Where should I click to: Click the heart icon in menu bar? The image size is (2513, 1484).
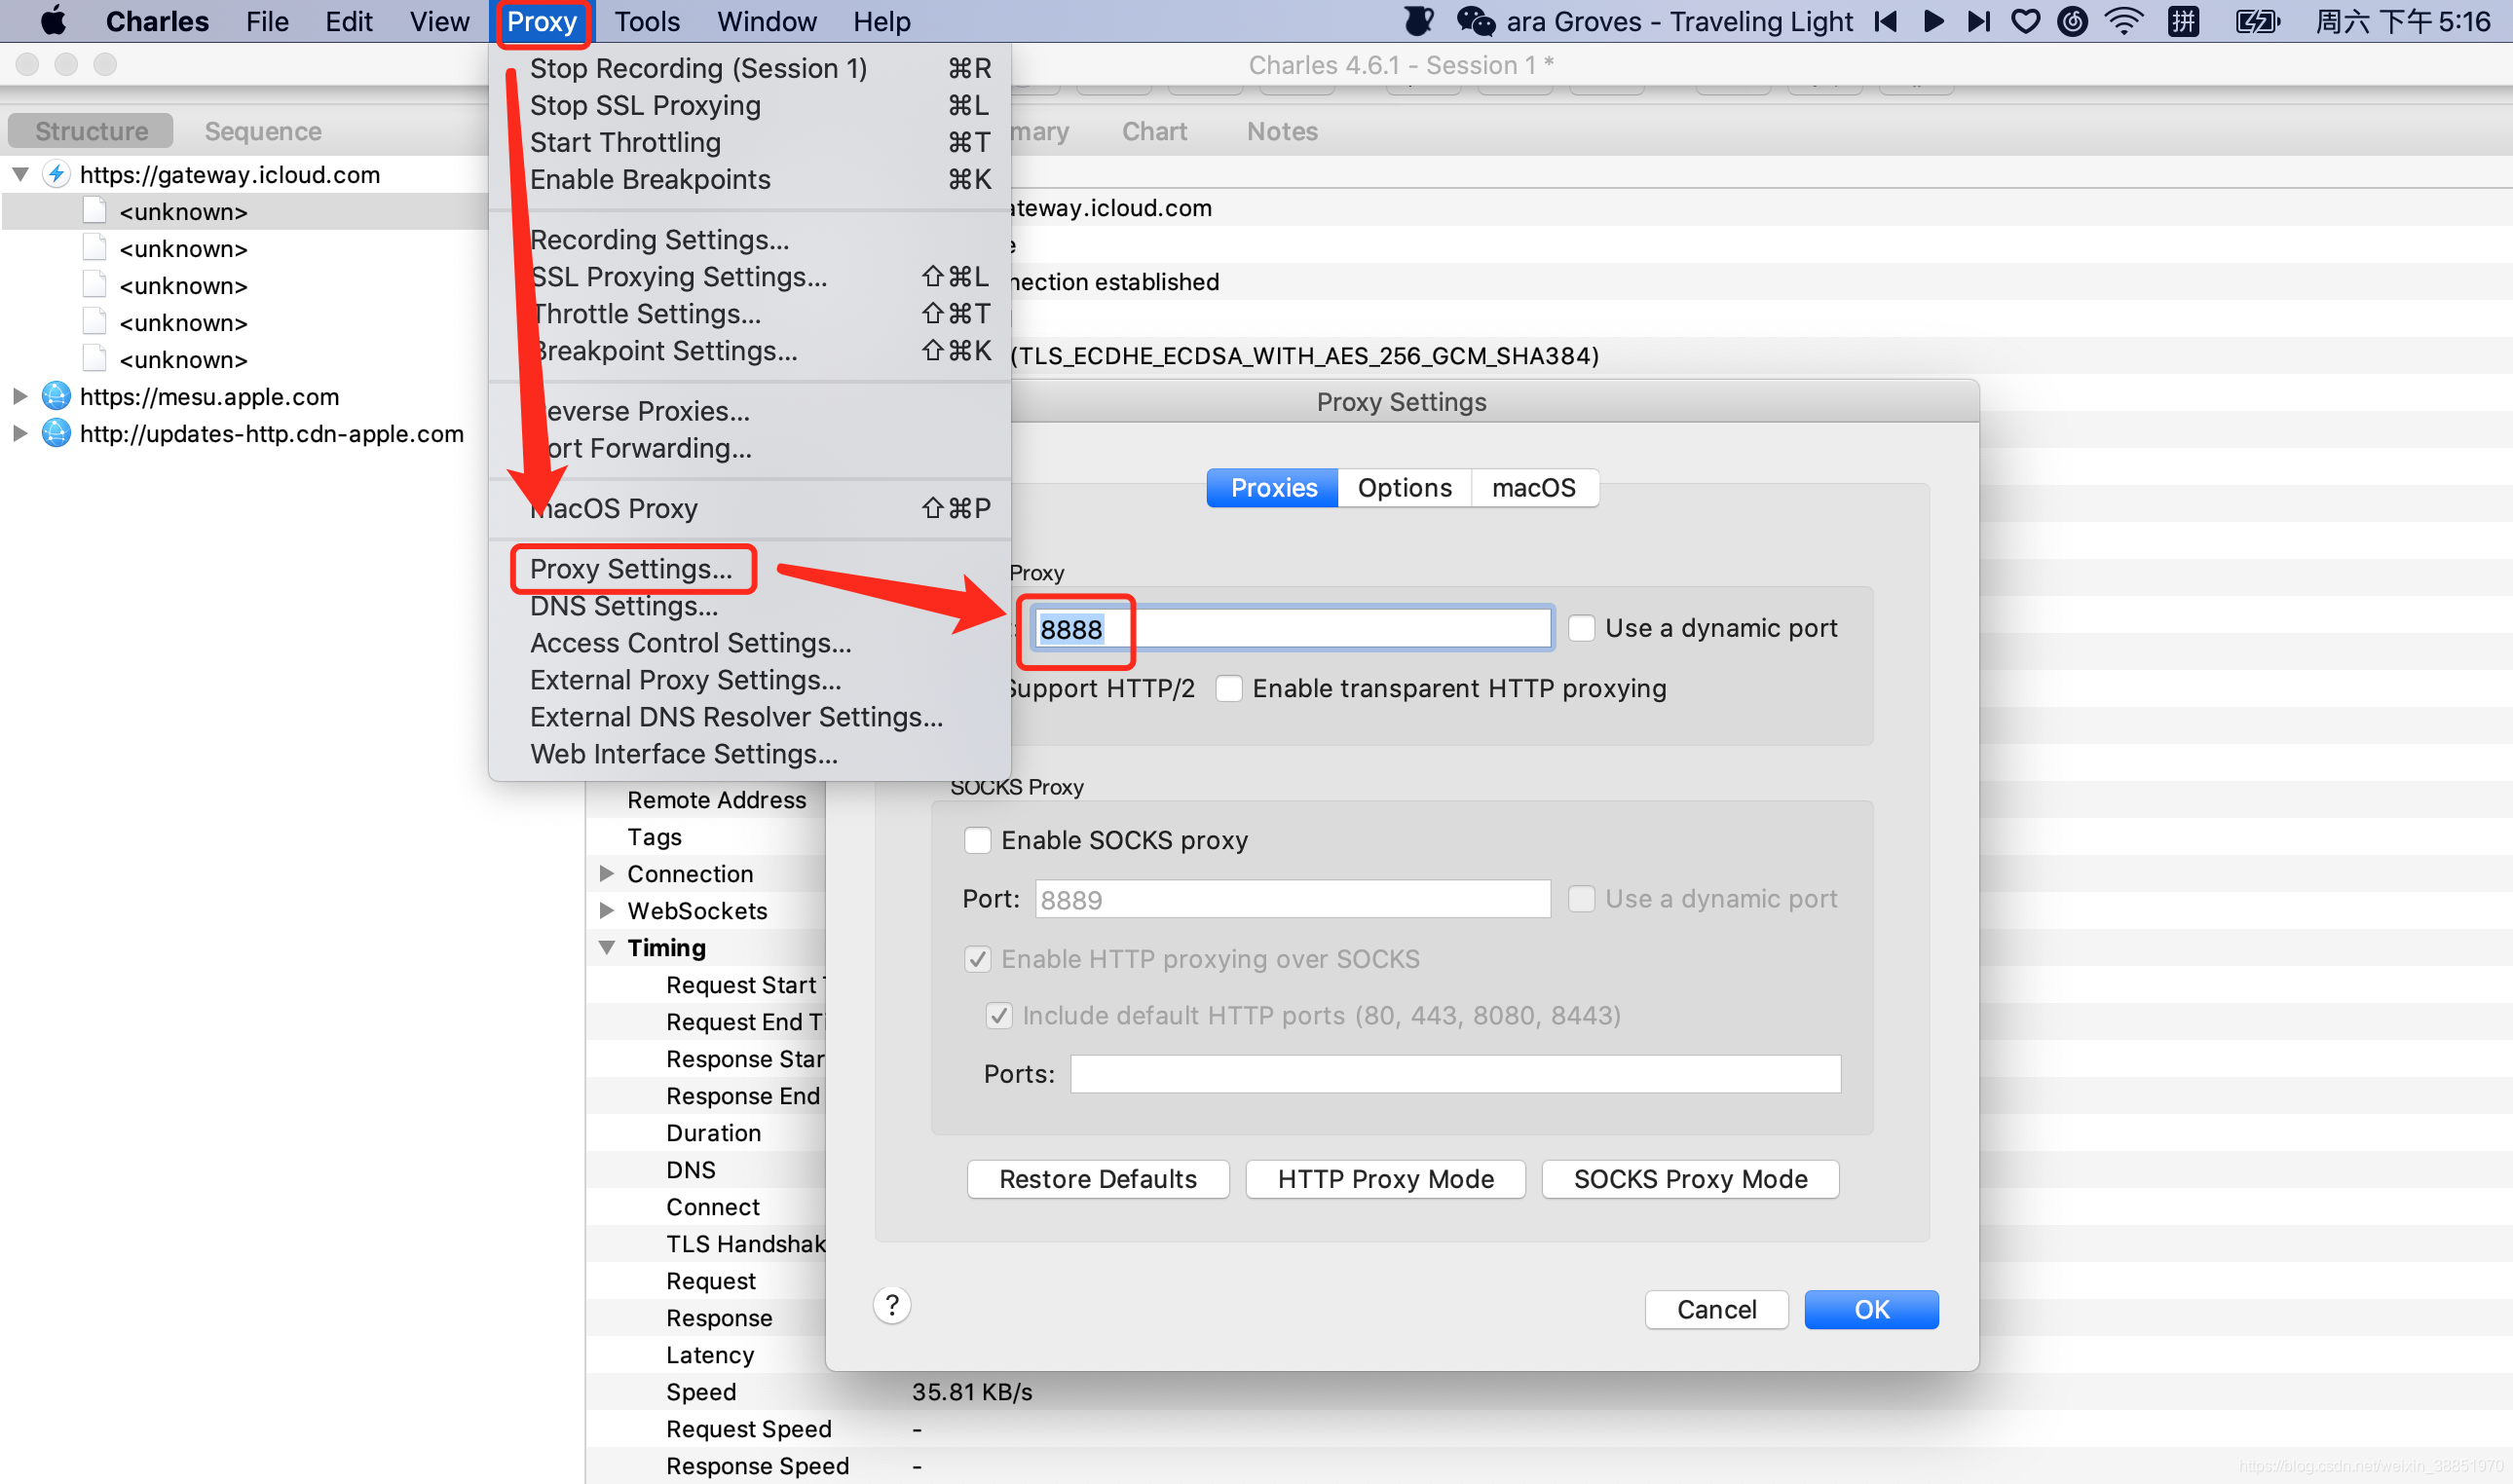coord(2025,21)
